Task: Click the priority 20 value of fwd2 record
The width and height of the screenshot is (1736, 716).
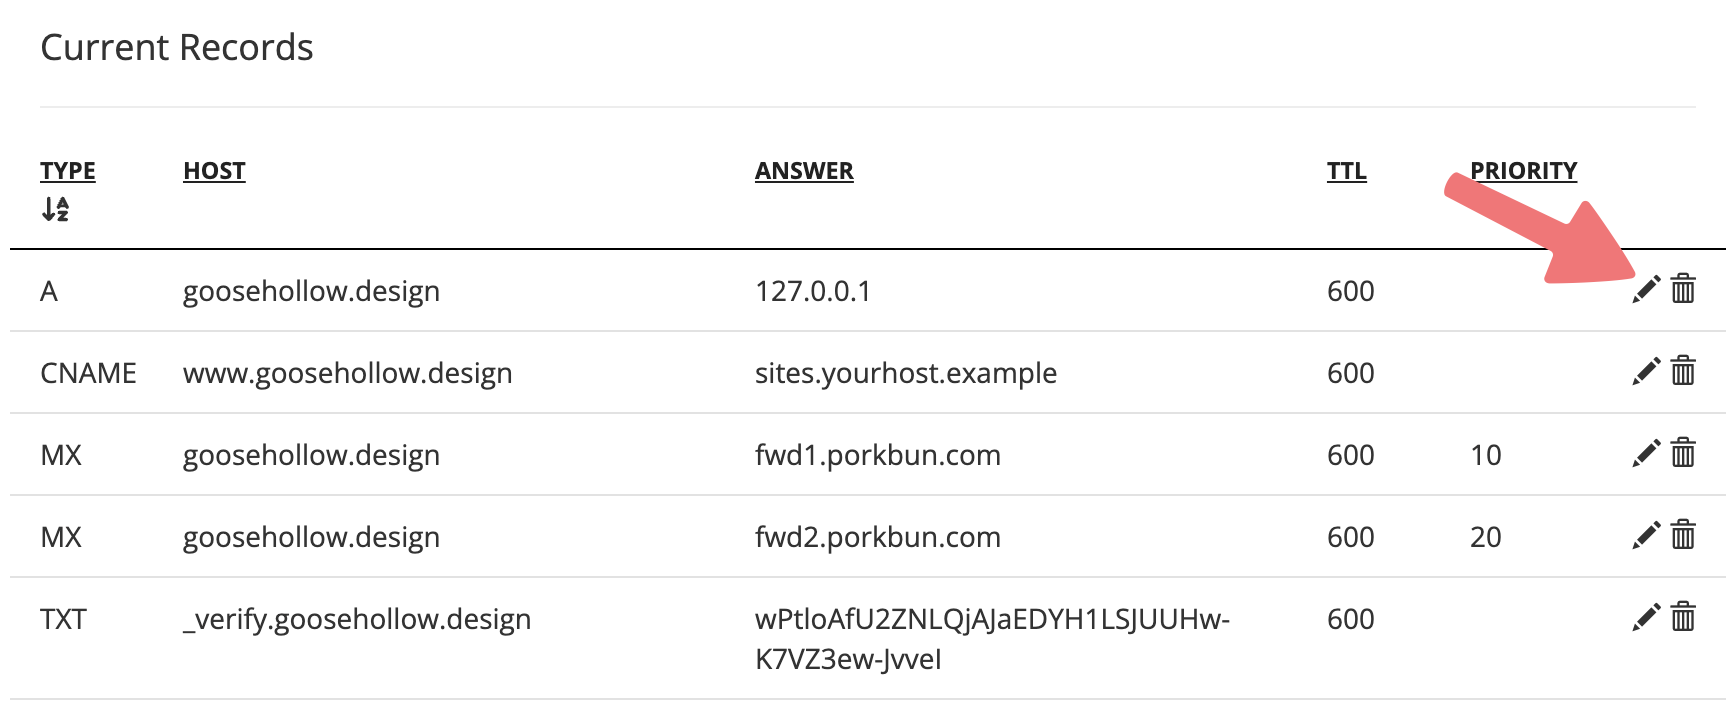Action: 1486,537
